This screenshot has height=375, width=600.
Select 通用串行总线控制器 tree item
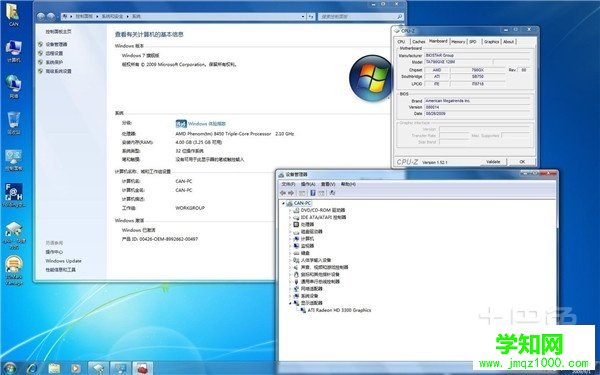[320, 282]
